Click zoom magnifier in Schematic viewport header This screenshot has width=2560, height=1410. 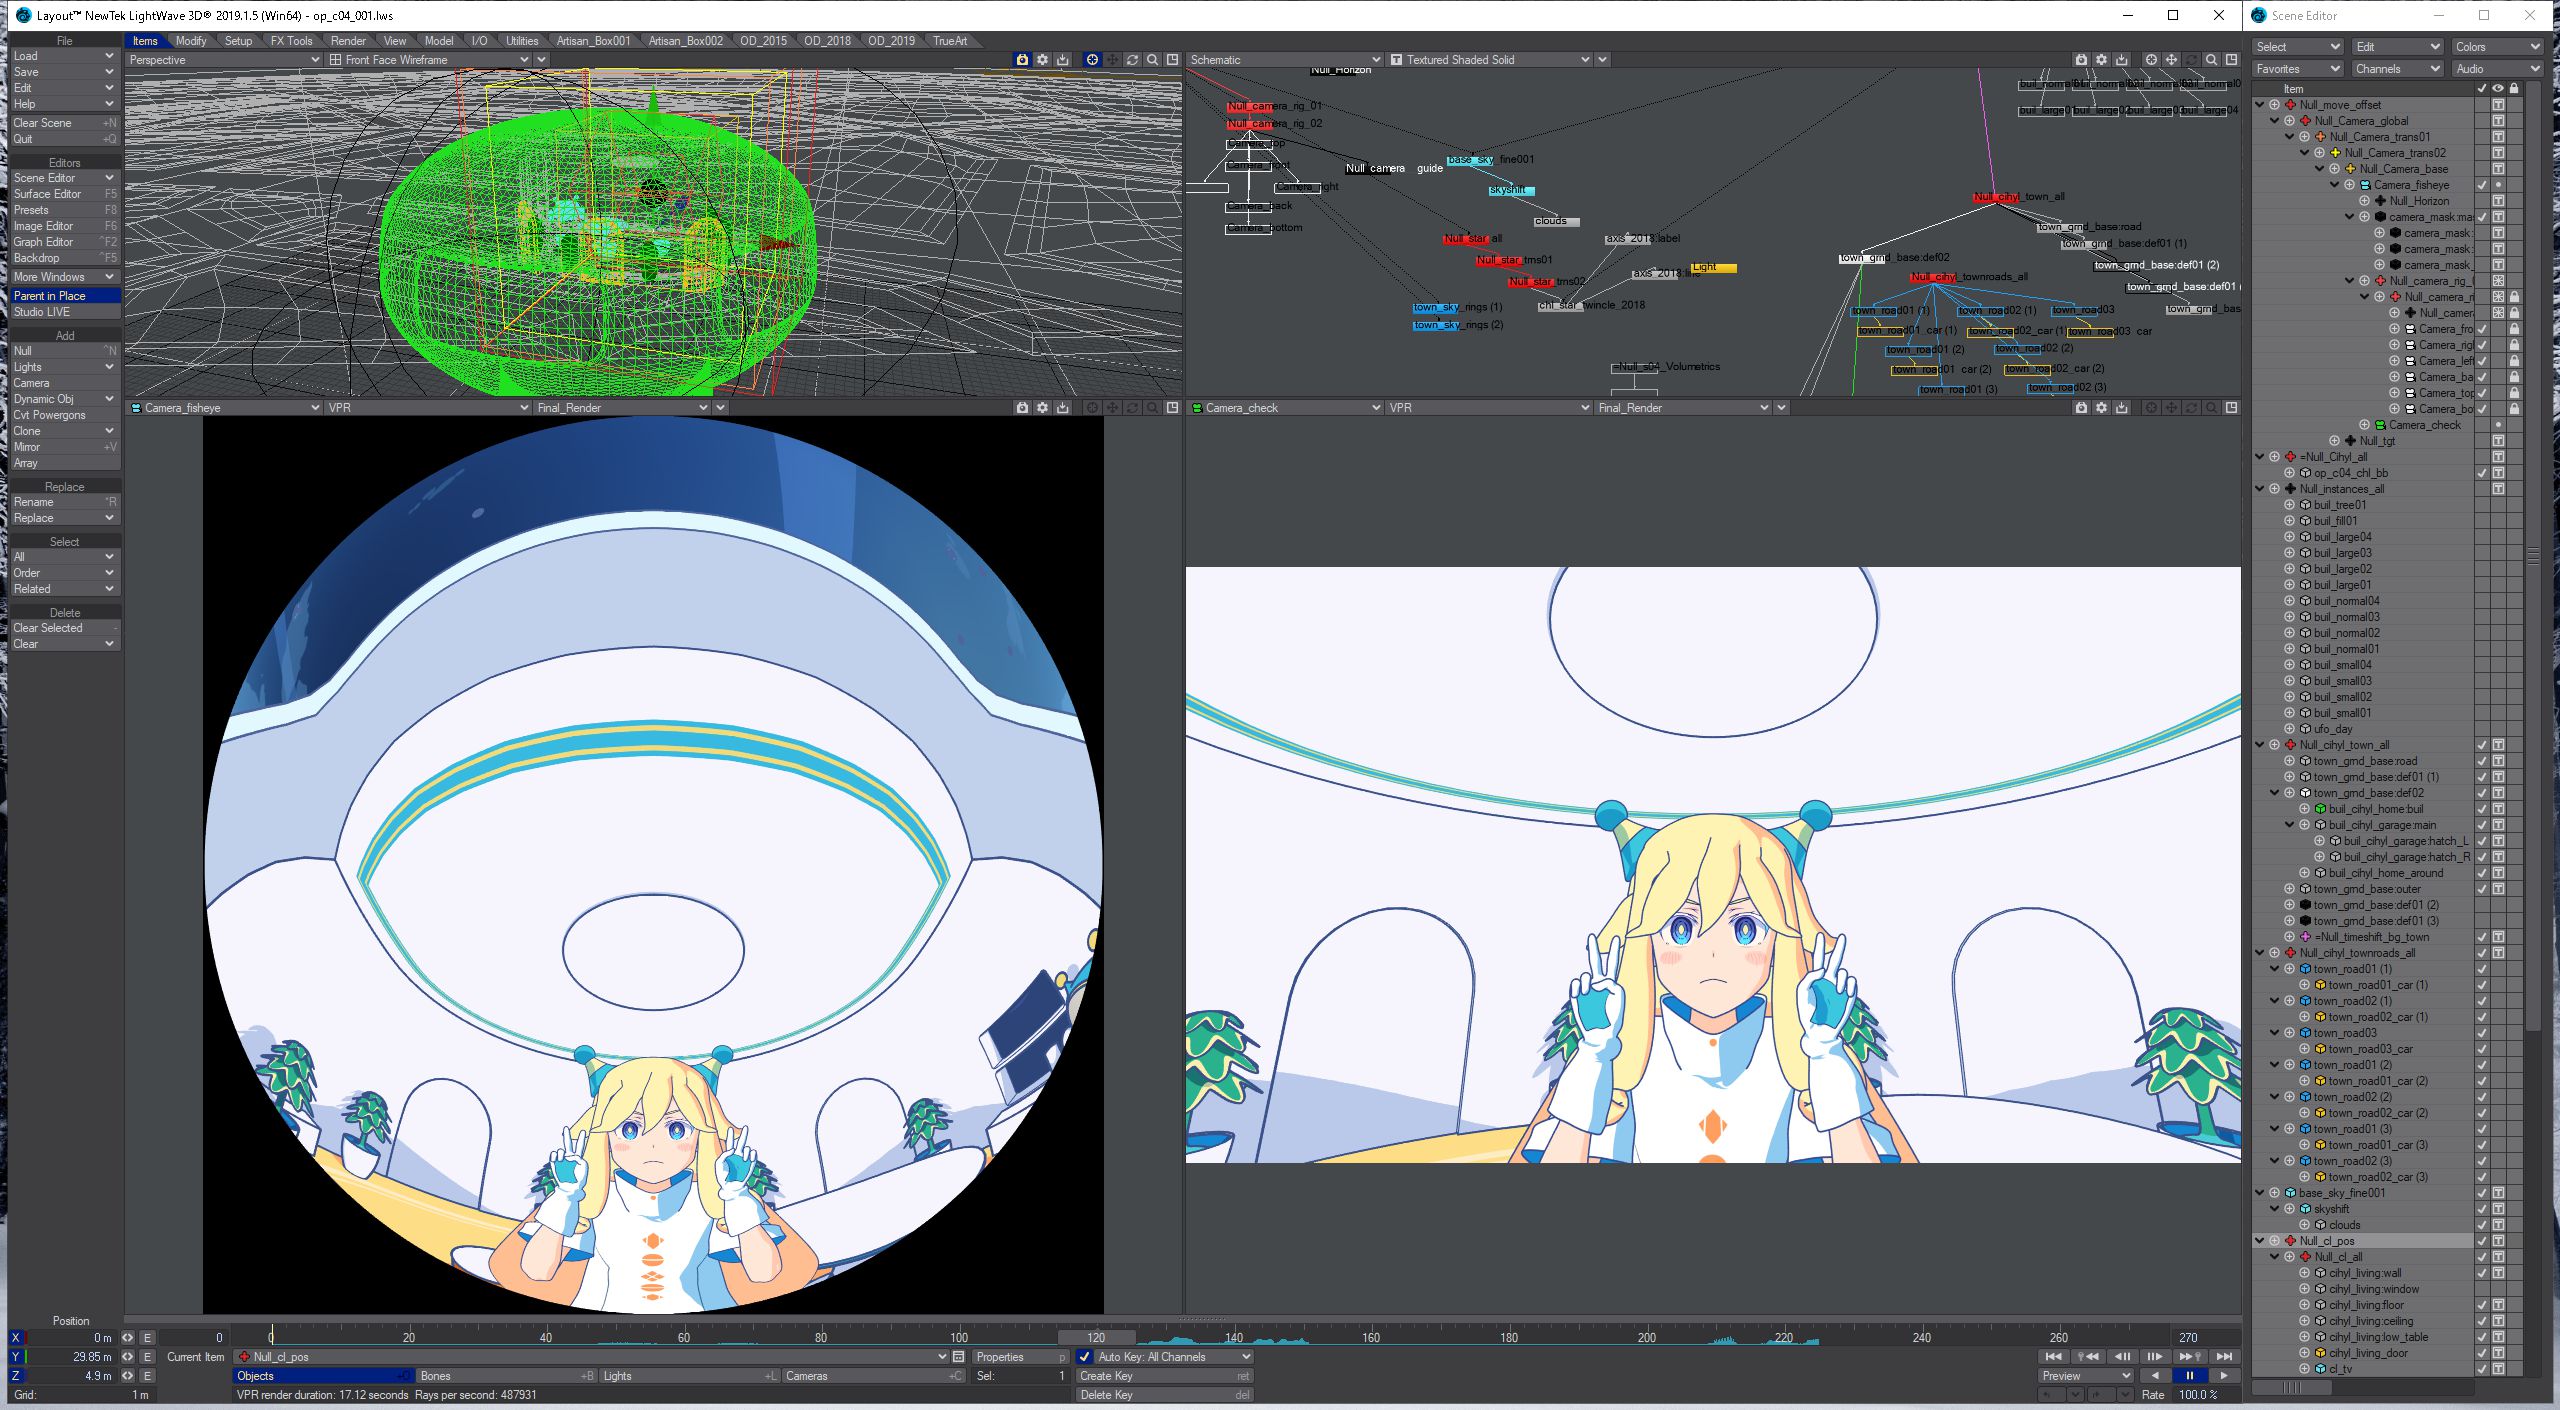[2211, 60]
